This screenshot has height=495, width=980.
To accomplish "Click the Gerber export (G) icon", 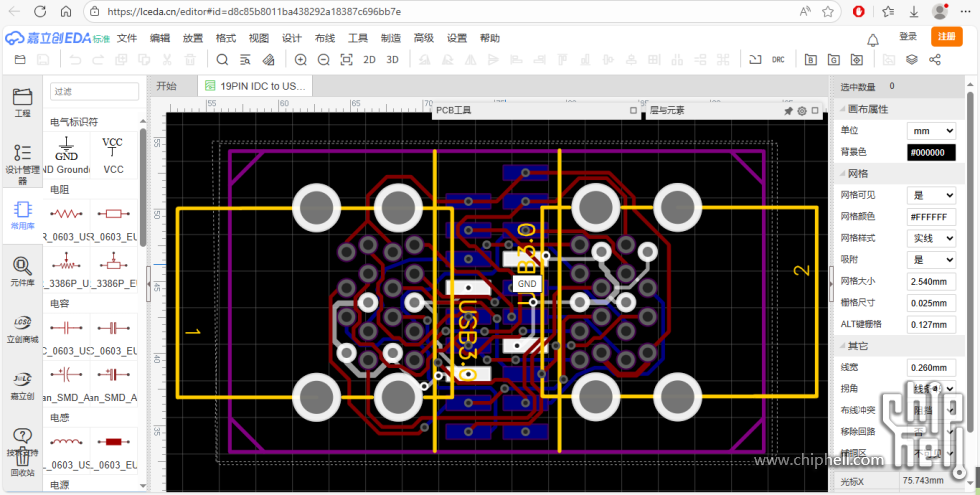I will [x=834, y=60].
